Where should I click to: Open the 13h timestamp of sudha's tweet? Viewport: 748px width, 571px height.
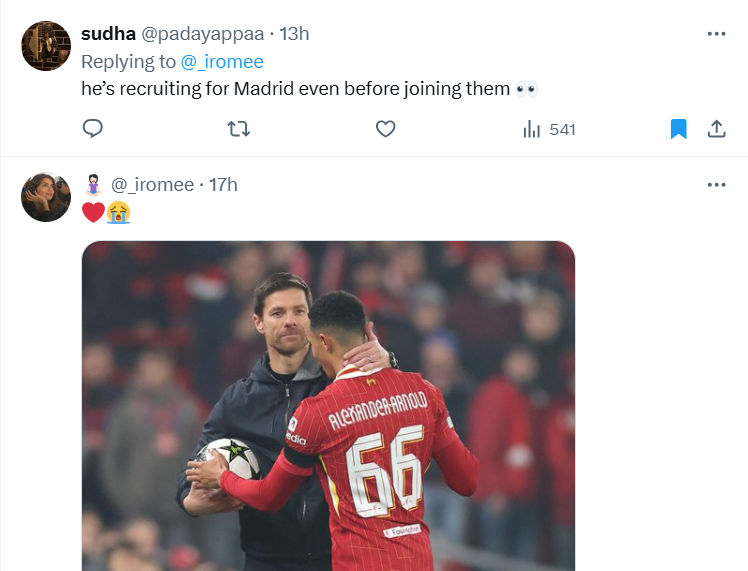coord(294,34)
